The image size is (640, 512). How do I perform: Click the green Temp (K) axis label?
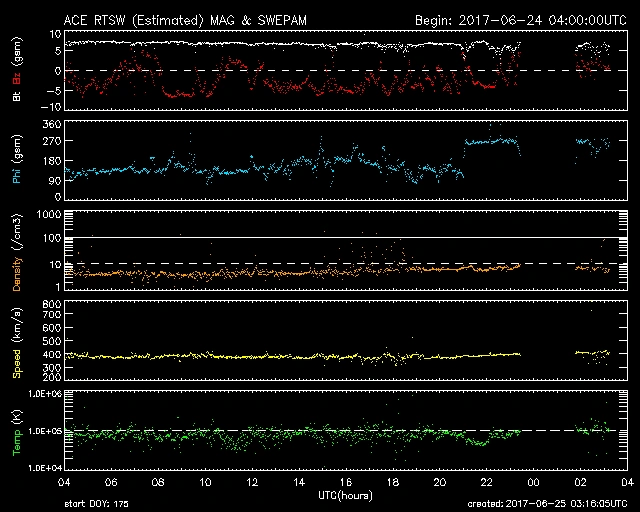[16, 435]
